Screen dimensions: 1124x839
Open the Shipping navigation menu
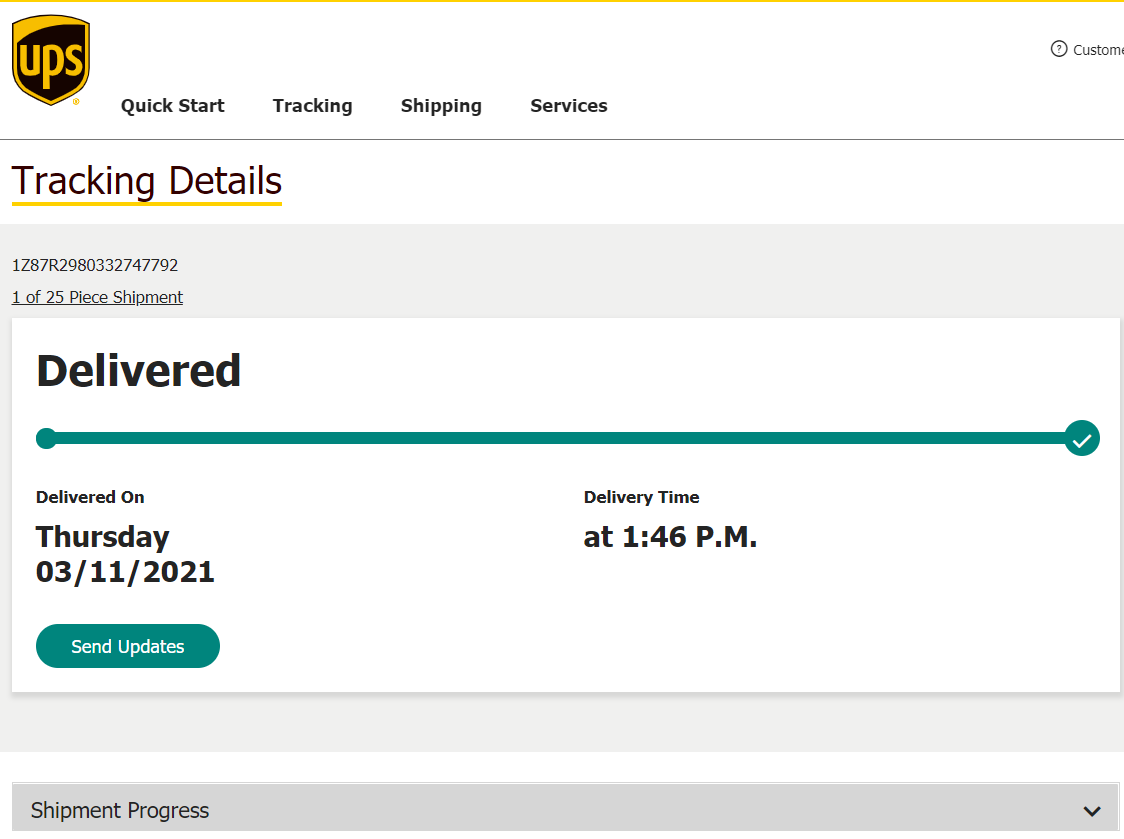point(441,106)
